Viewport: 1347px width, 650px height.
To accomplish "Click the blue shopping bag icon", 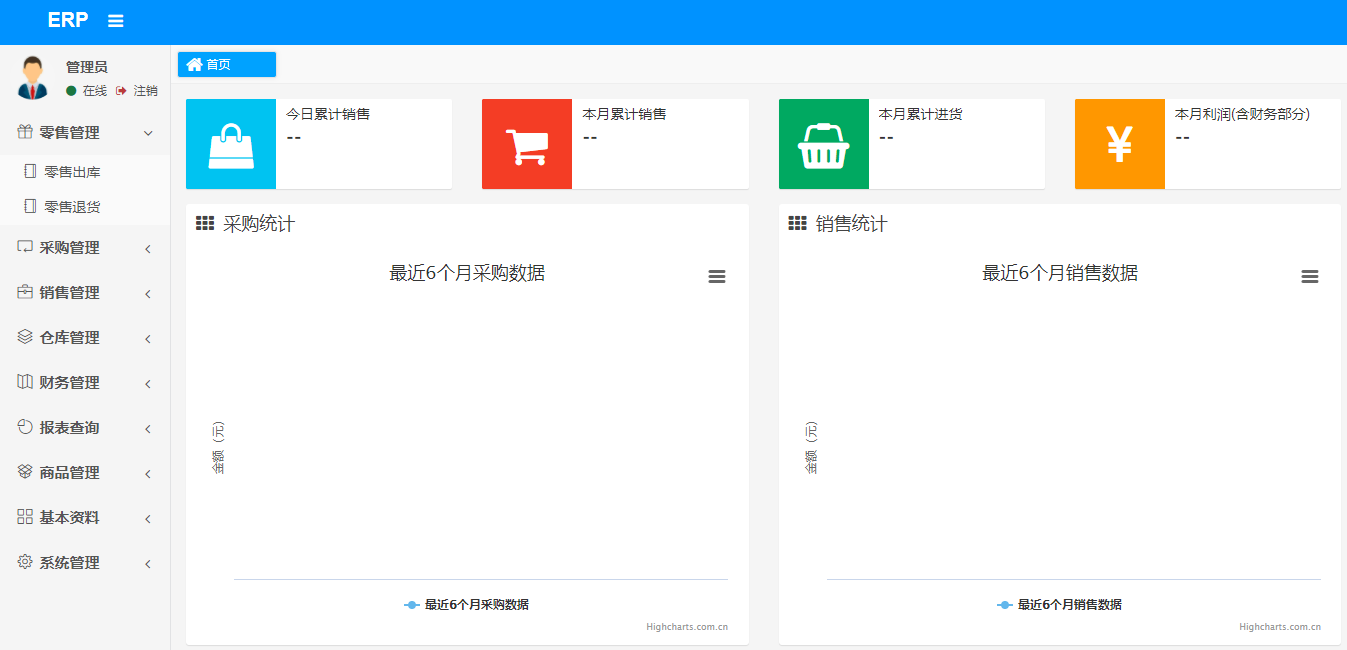I will point(231,144).
